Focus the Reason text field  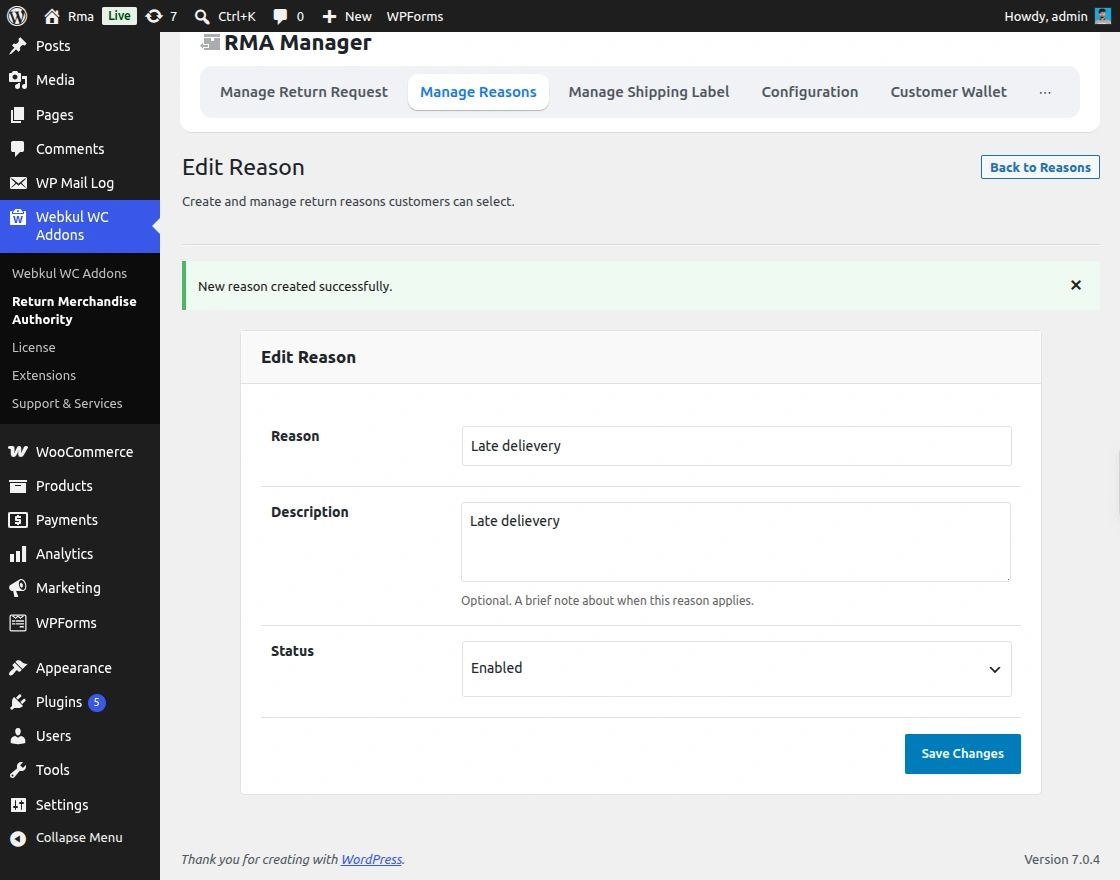pyautogui.click(x=736, y=446)
